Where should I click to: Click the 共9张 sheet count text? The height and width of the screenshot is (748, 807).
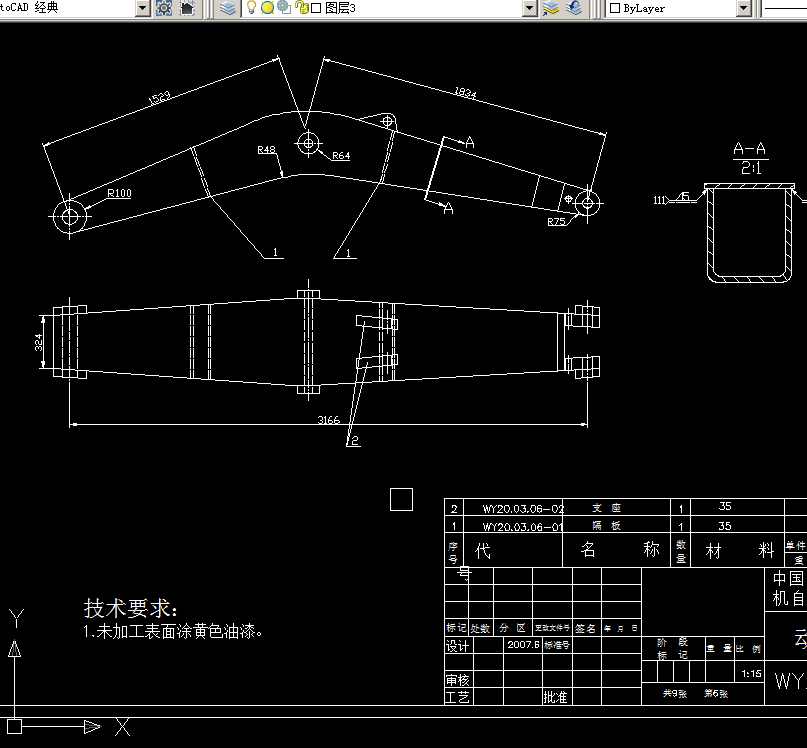pos(675,693)
